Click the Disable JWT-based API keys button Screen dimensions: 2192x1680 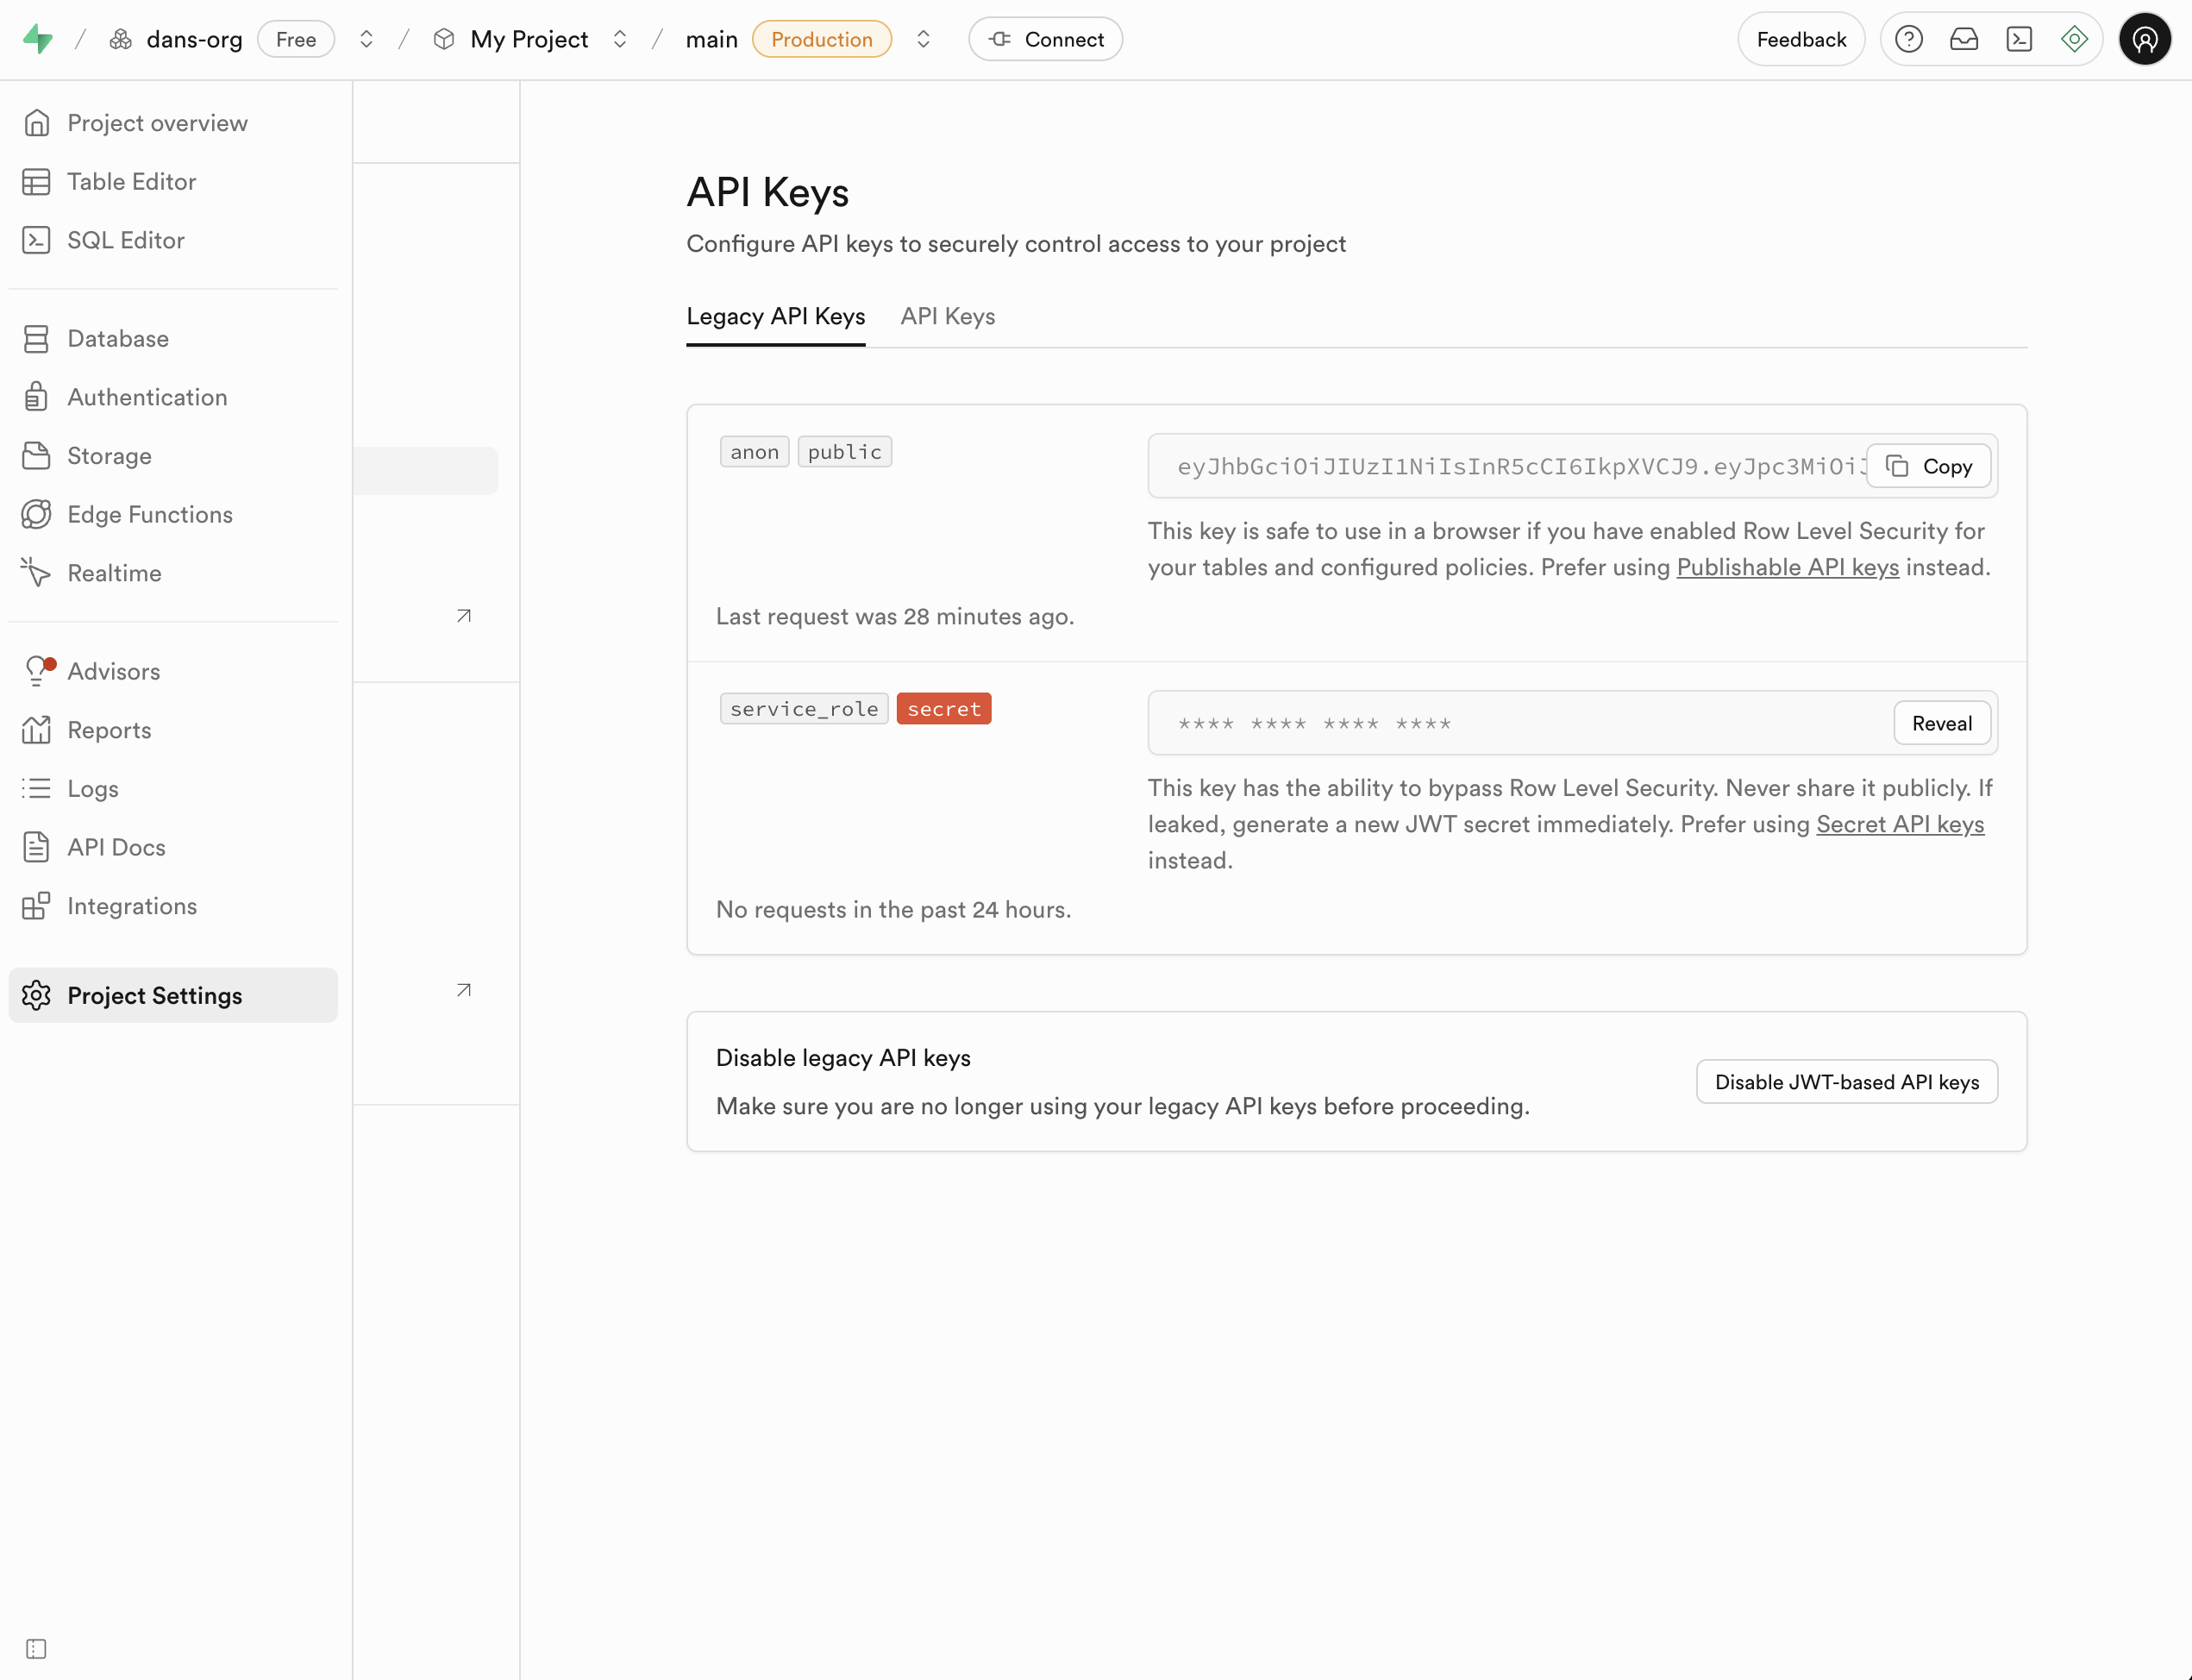click(x=1845, y=1081)
